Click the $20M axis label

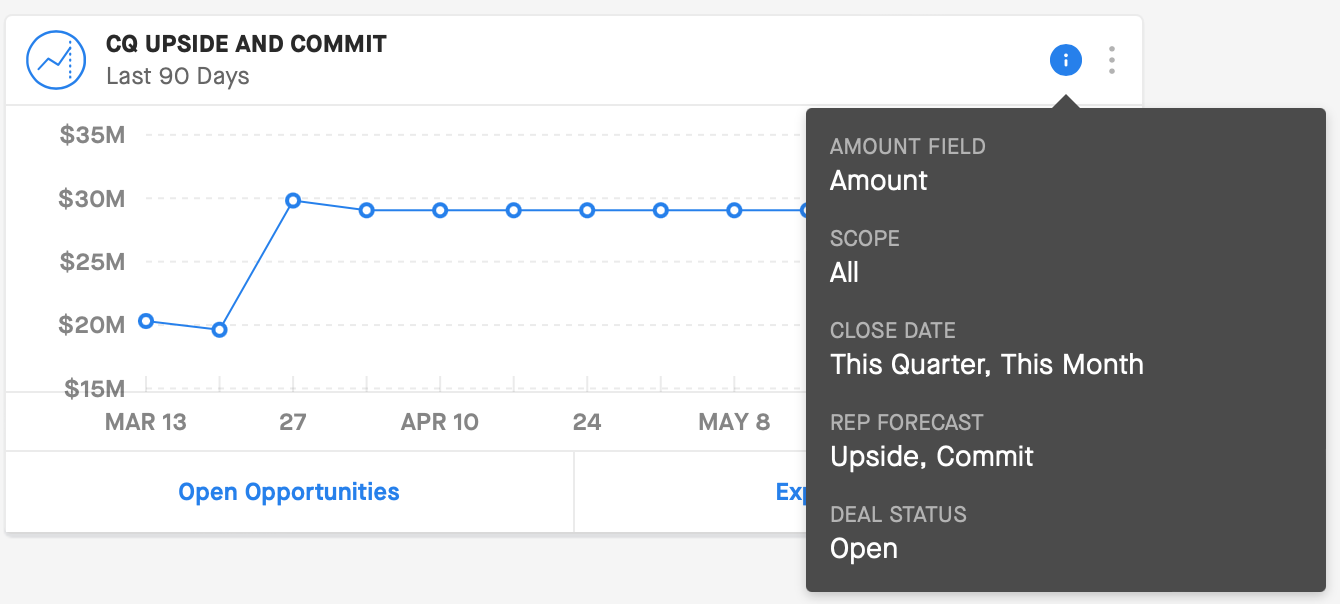(93, 325)
